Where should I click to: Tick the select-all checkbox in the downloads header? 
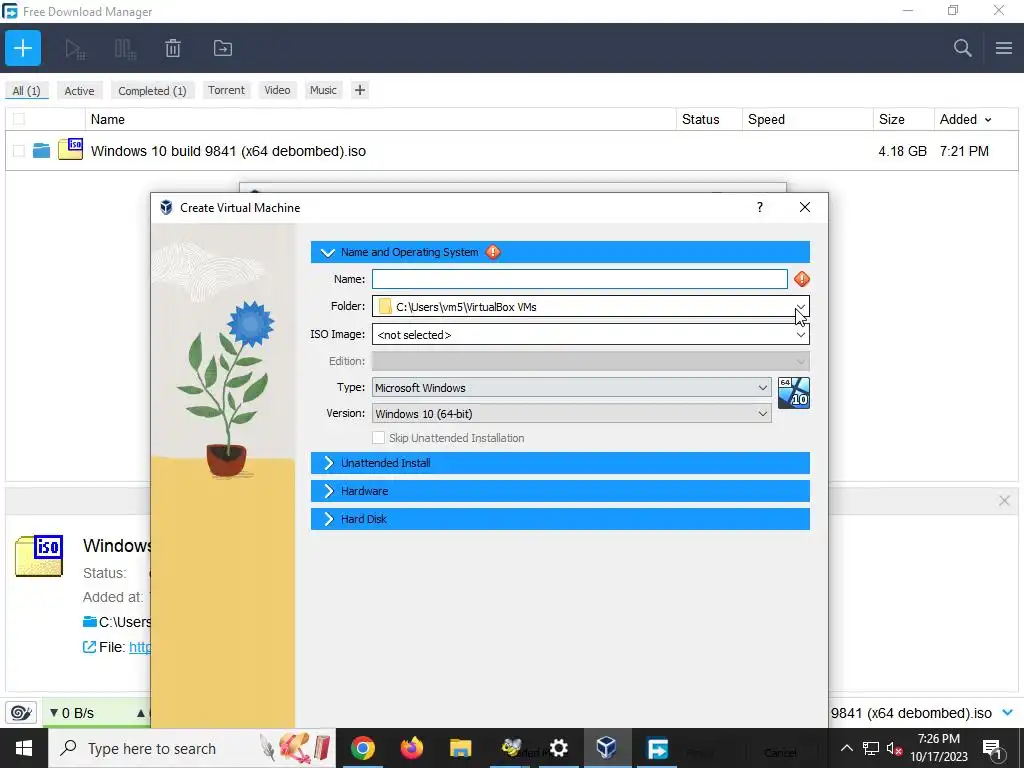[19, 119]
